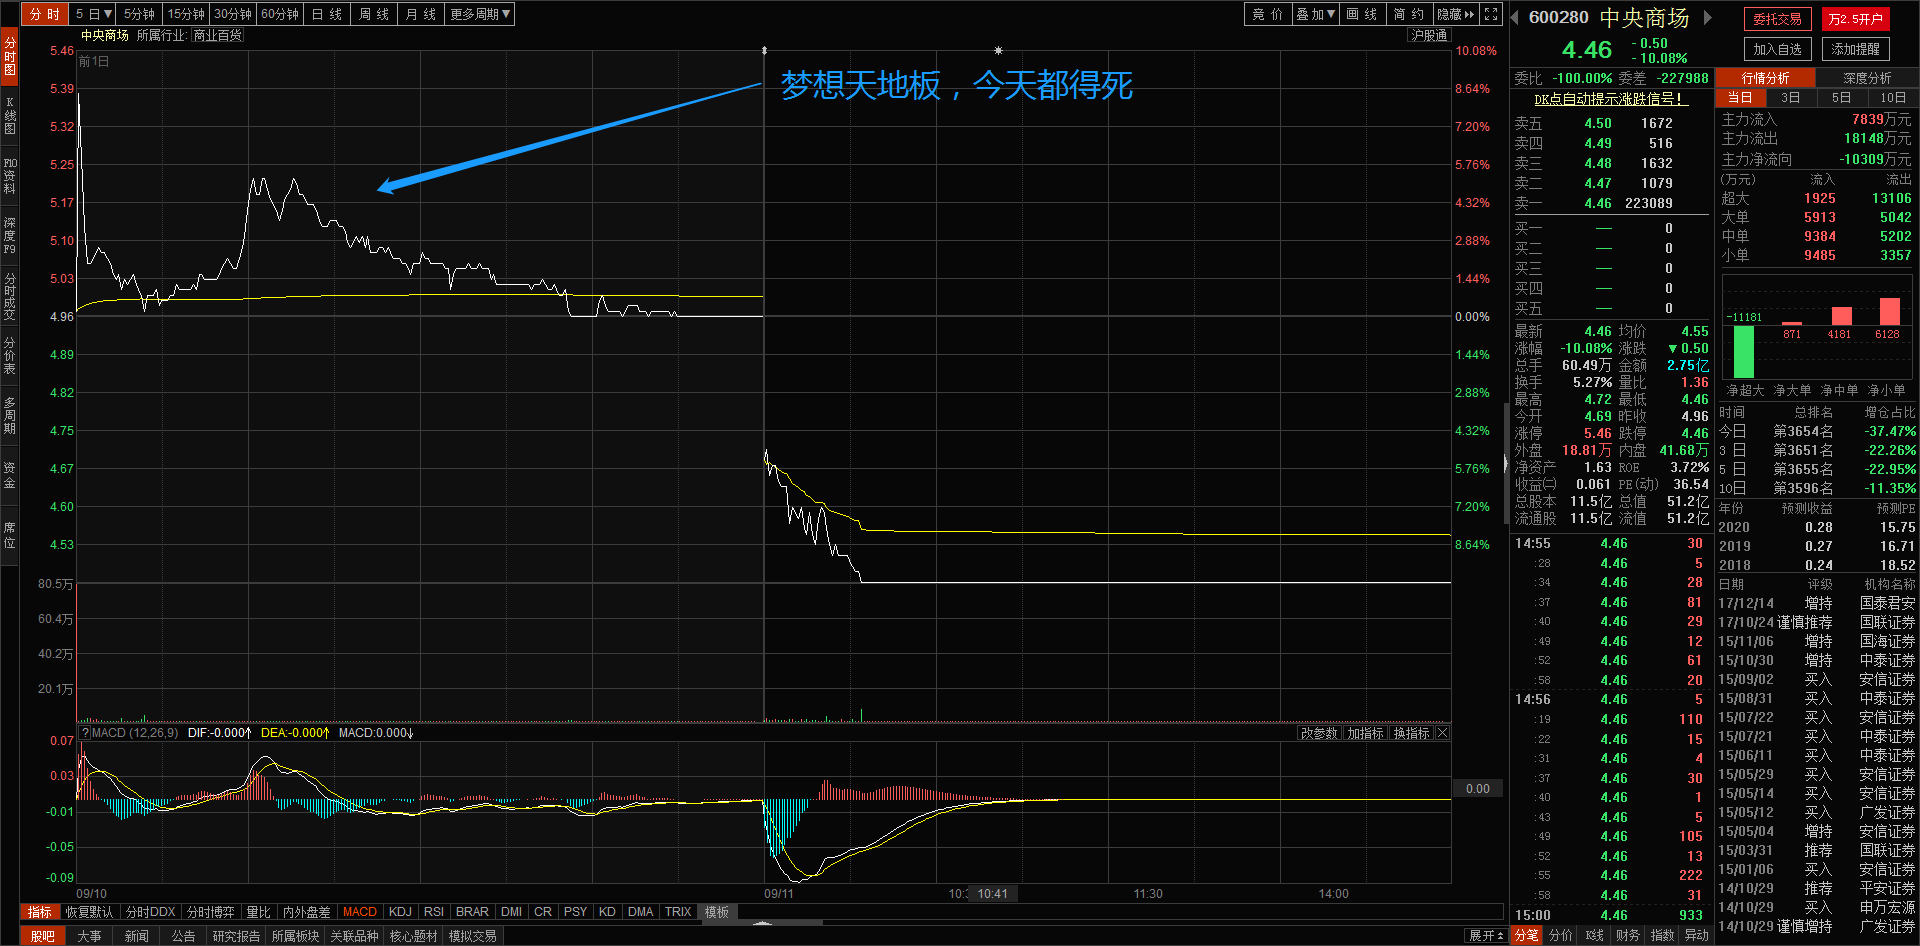Open 资金 sidebar item
This screenshot has height=946, width=1920.
pyautogui.click(x=9, y=475)
